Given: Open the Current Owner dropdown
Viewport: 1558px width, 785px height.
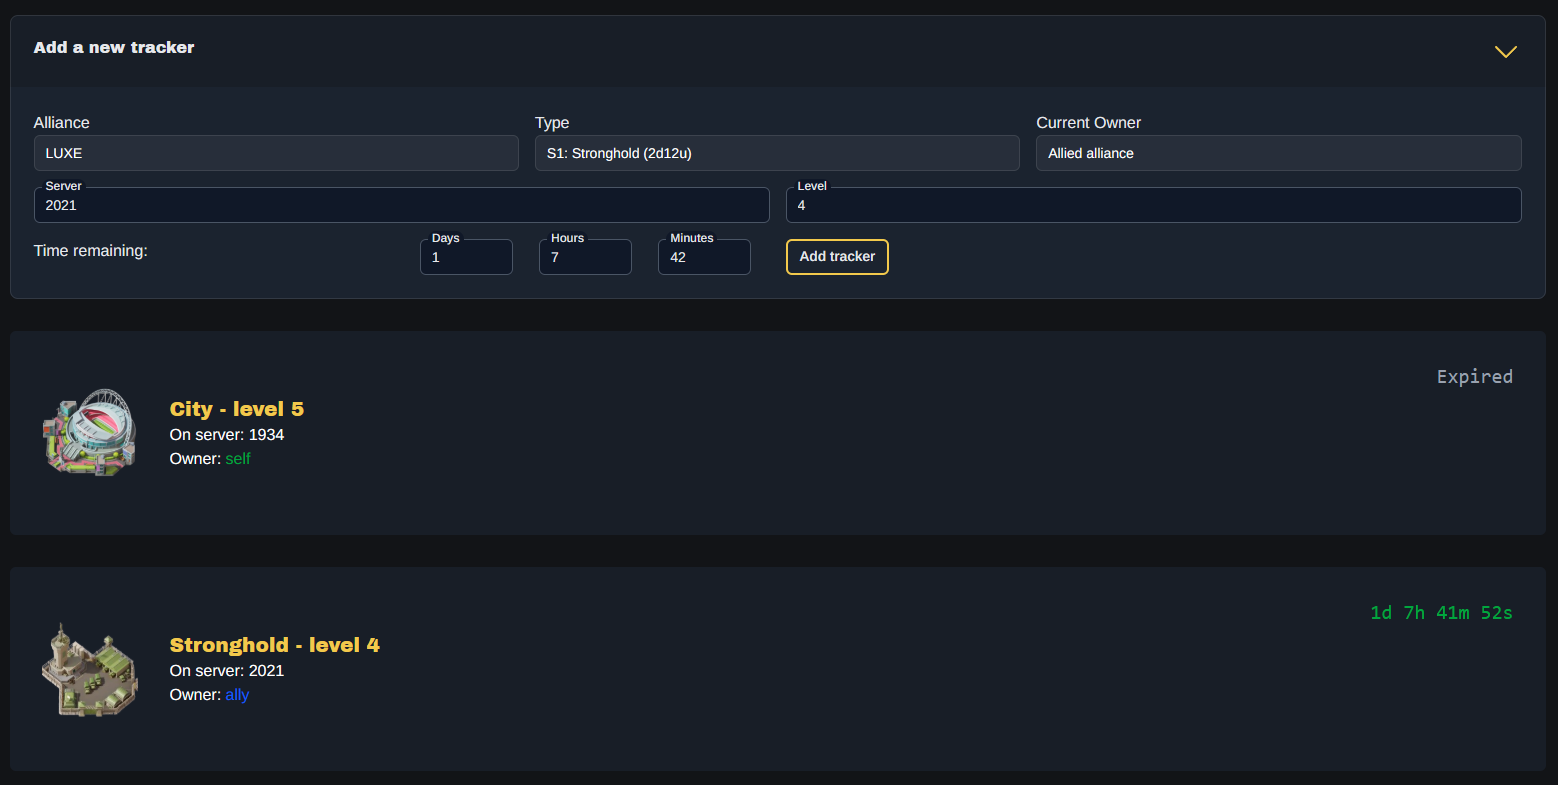Looking at the screenshot, I should (1279, 153).
